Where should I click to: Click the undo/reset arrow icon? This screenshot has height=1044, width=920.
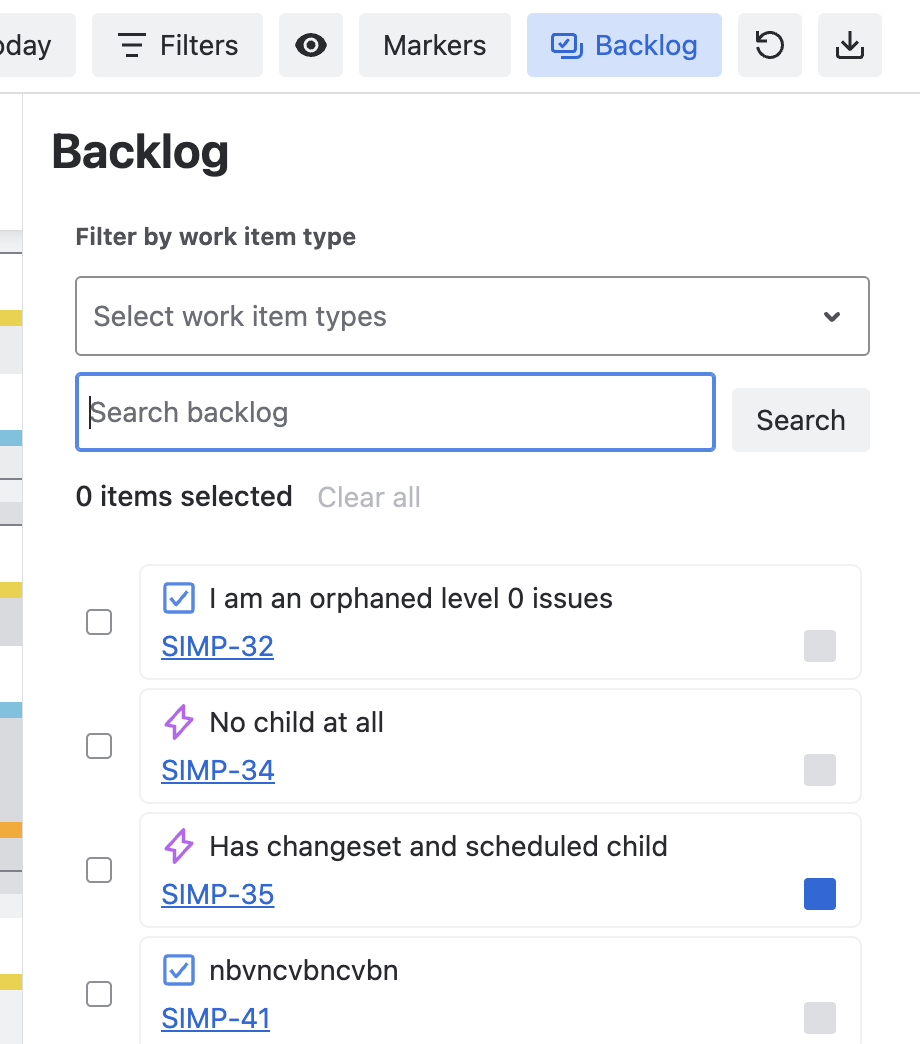[x=770, y=45]
